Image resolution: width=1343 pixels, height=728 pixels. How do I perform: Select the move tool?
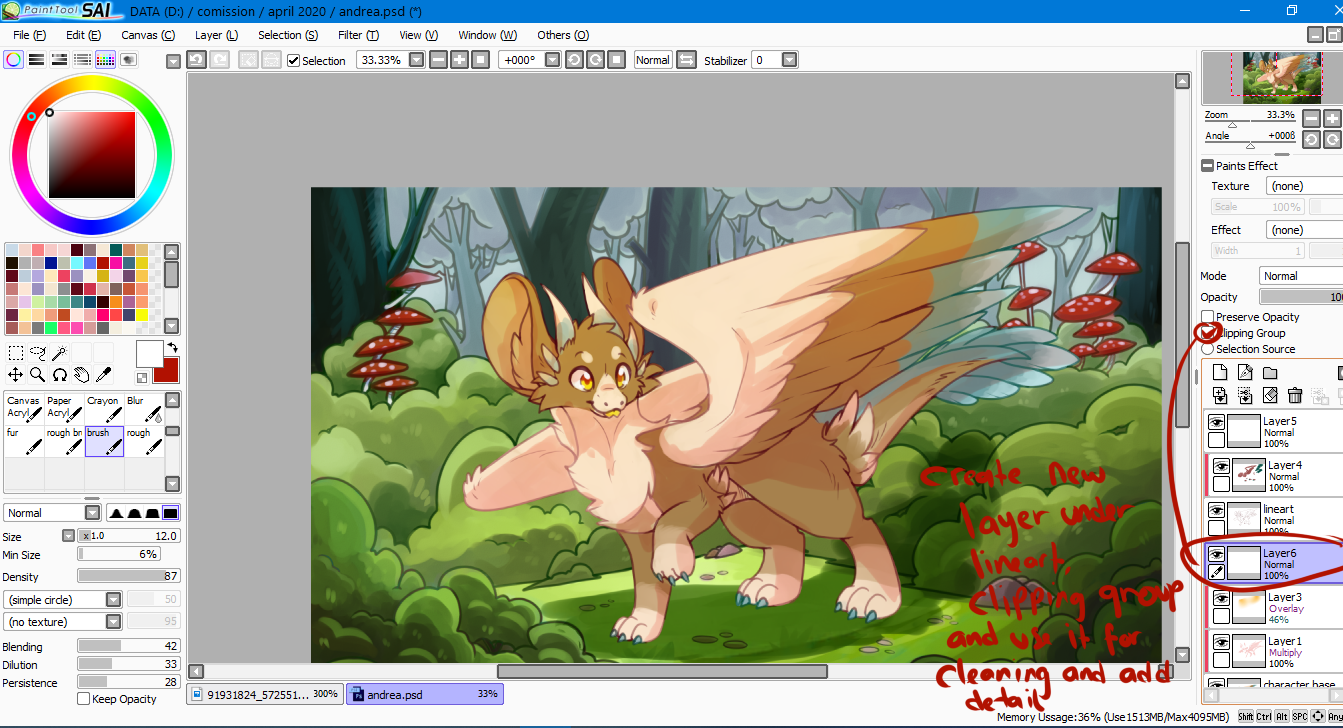tap(16, 375)
